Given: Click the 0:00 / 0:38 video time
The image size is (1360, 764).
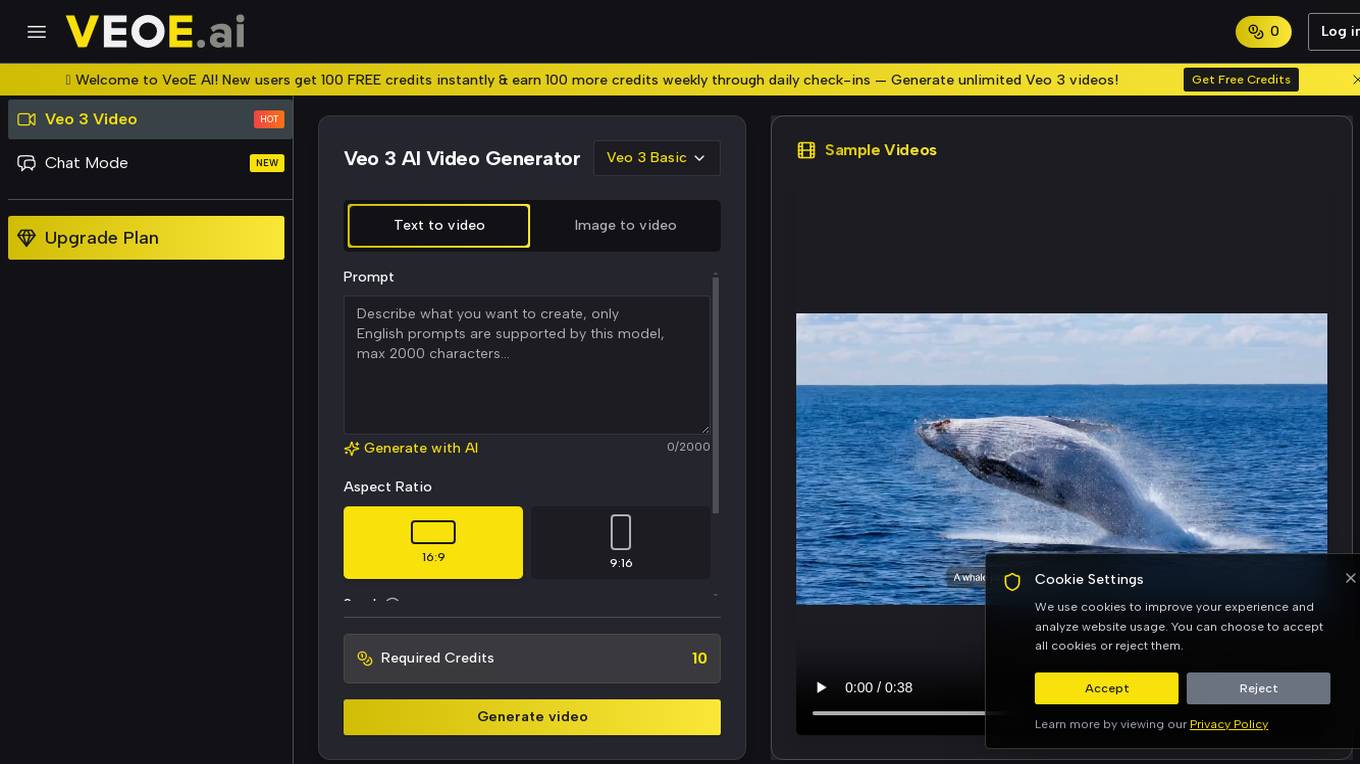Looking at the screenshot, I should click(x=878, y=687).
